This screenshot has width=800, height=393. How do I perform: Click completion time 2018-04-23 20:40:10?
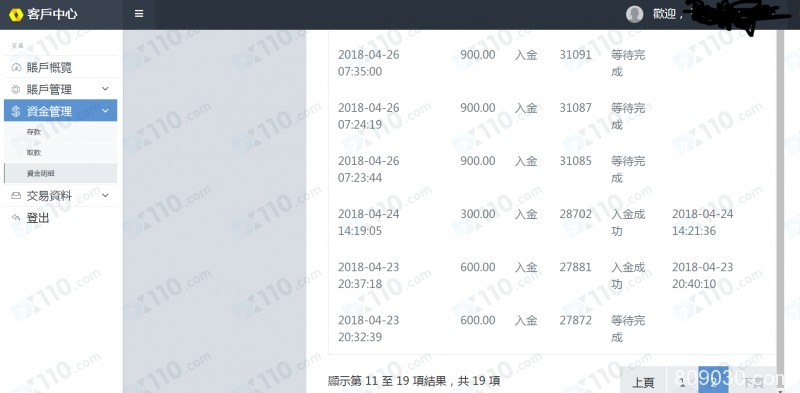click(703, 276)
